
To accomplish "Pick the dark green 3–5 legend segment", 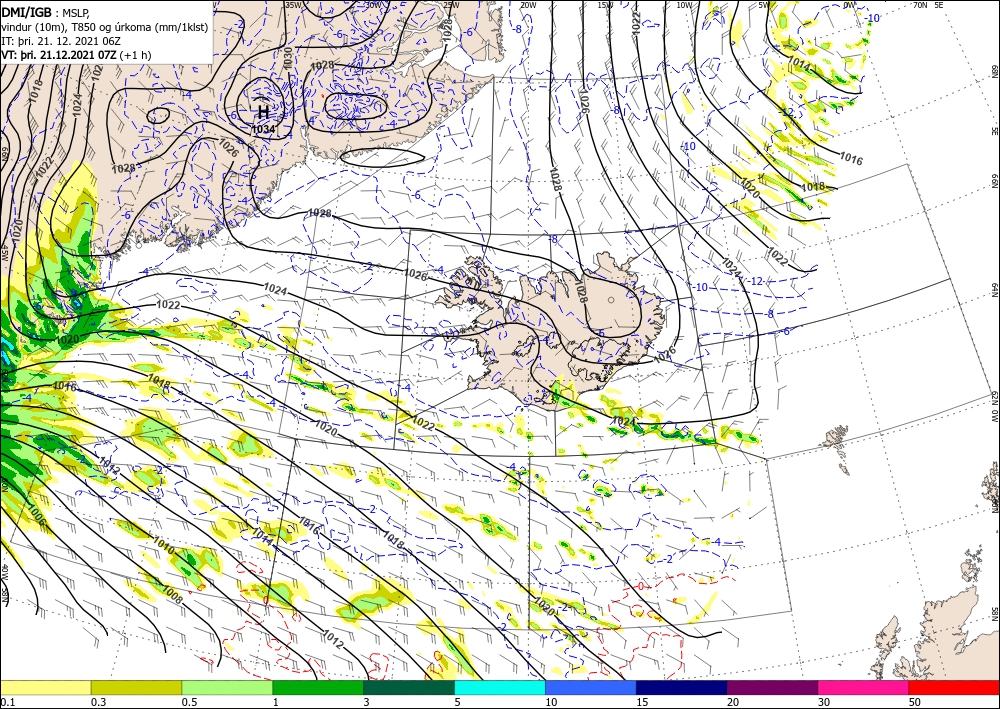I will coord(409,687).
